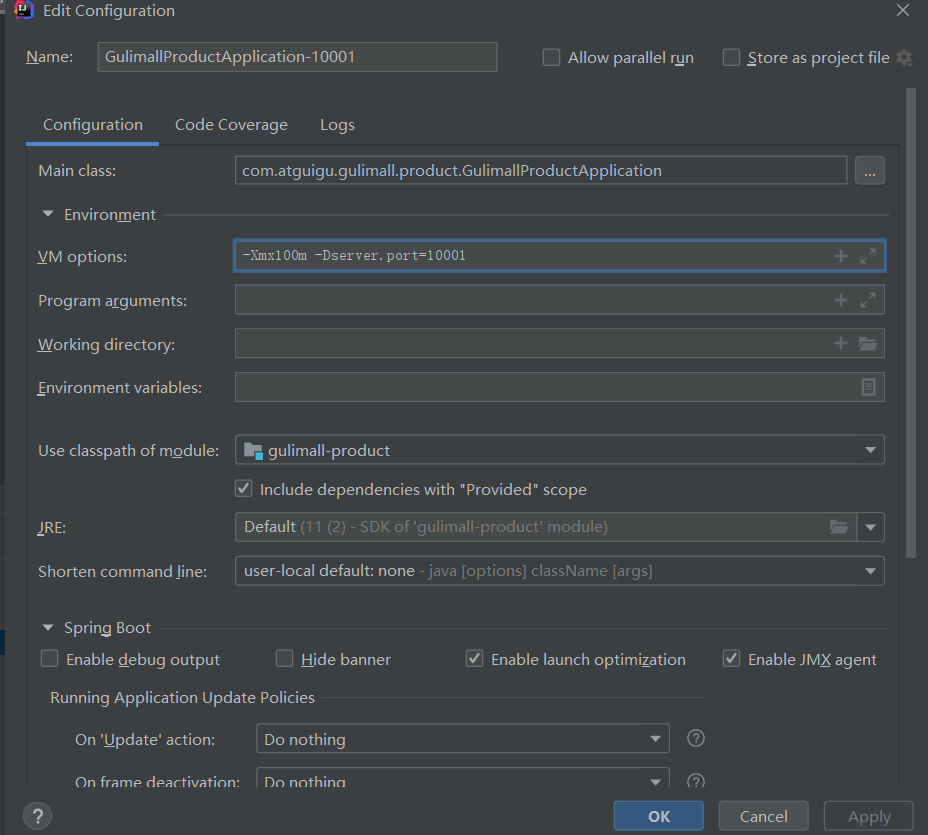Enable Allow parallel run checkbox
Viewport: 928px width, 835px height.
point(551,58)
